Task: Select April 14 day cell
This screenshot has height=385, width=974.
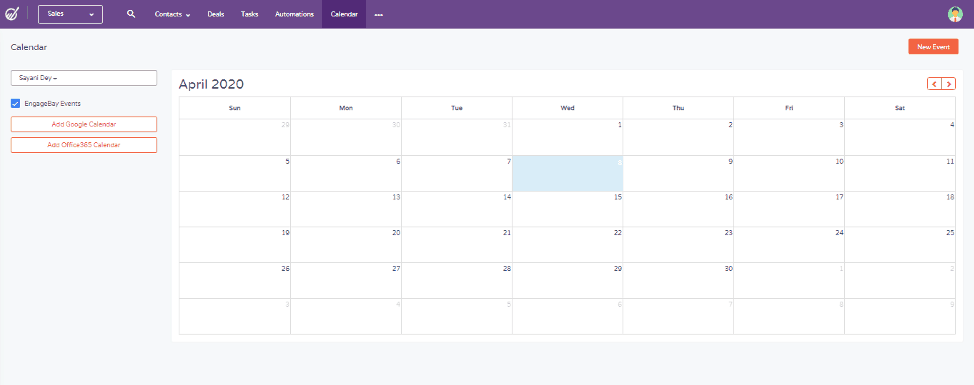Action: pos(457,209)
